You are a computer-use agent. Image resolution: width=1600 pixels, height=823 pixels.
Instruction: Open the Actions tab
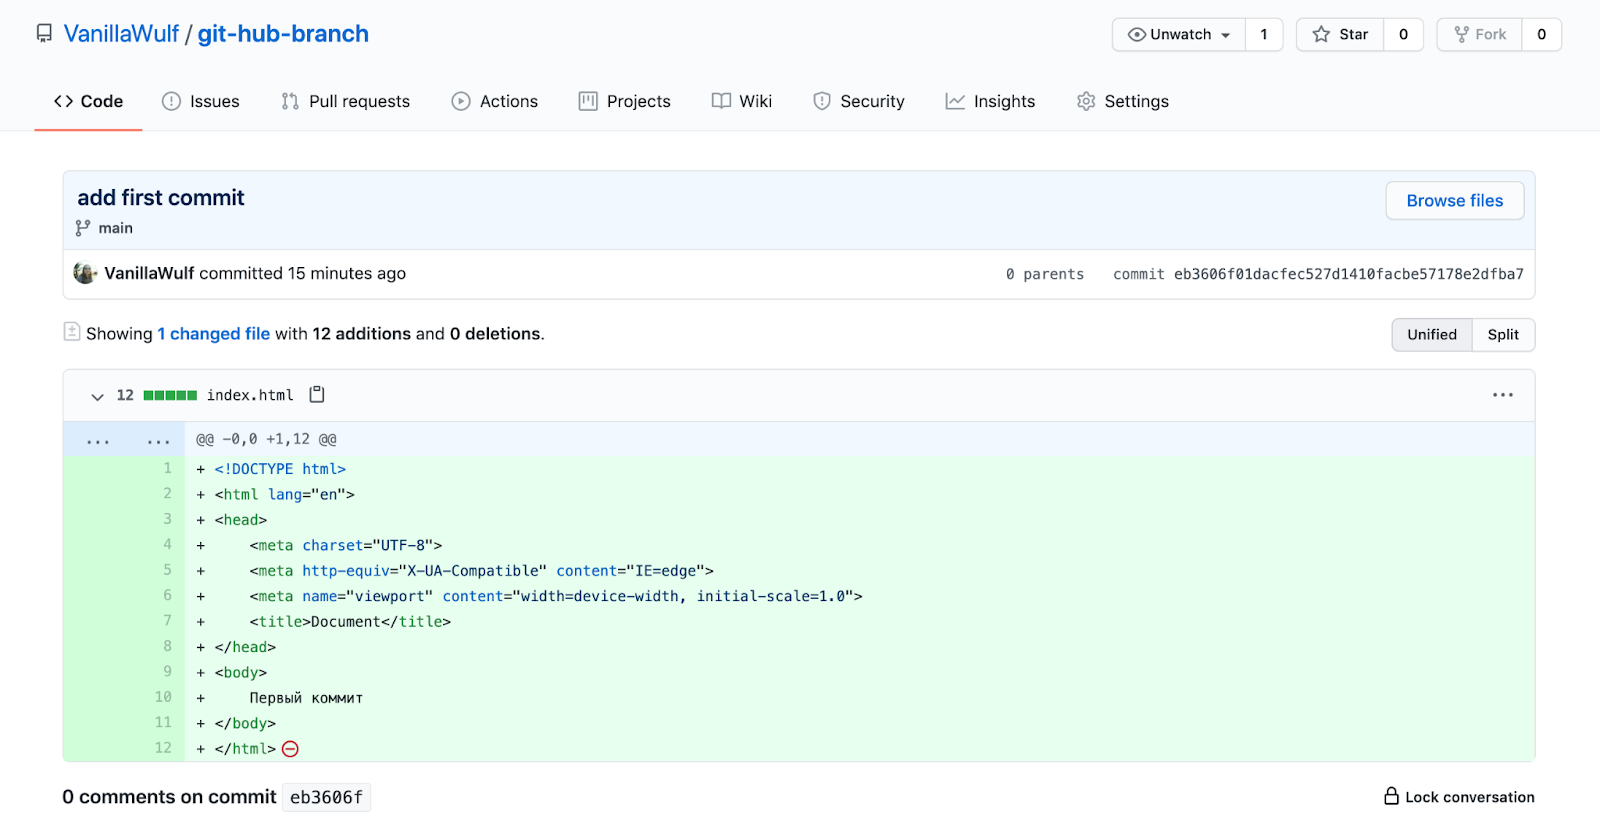[495, 101]
